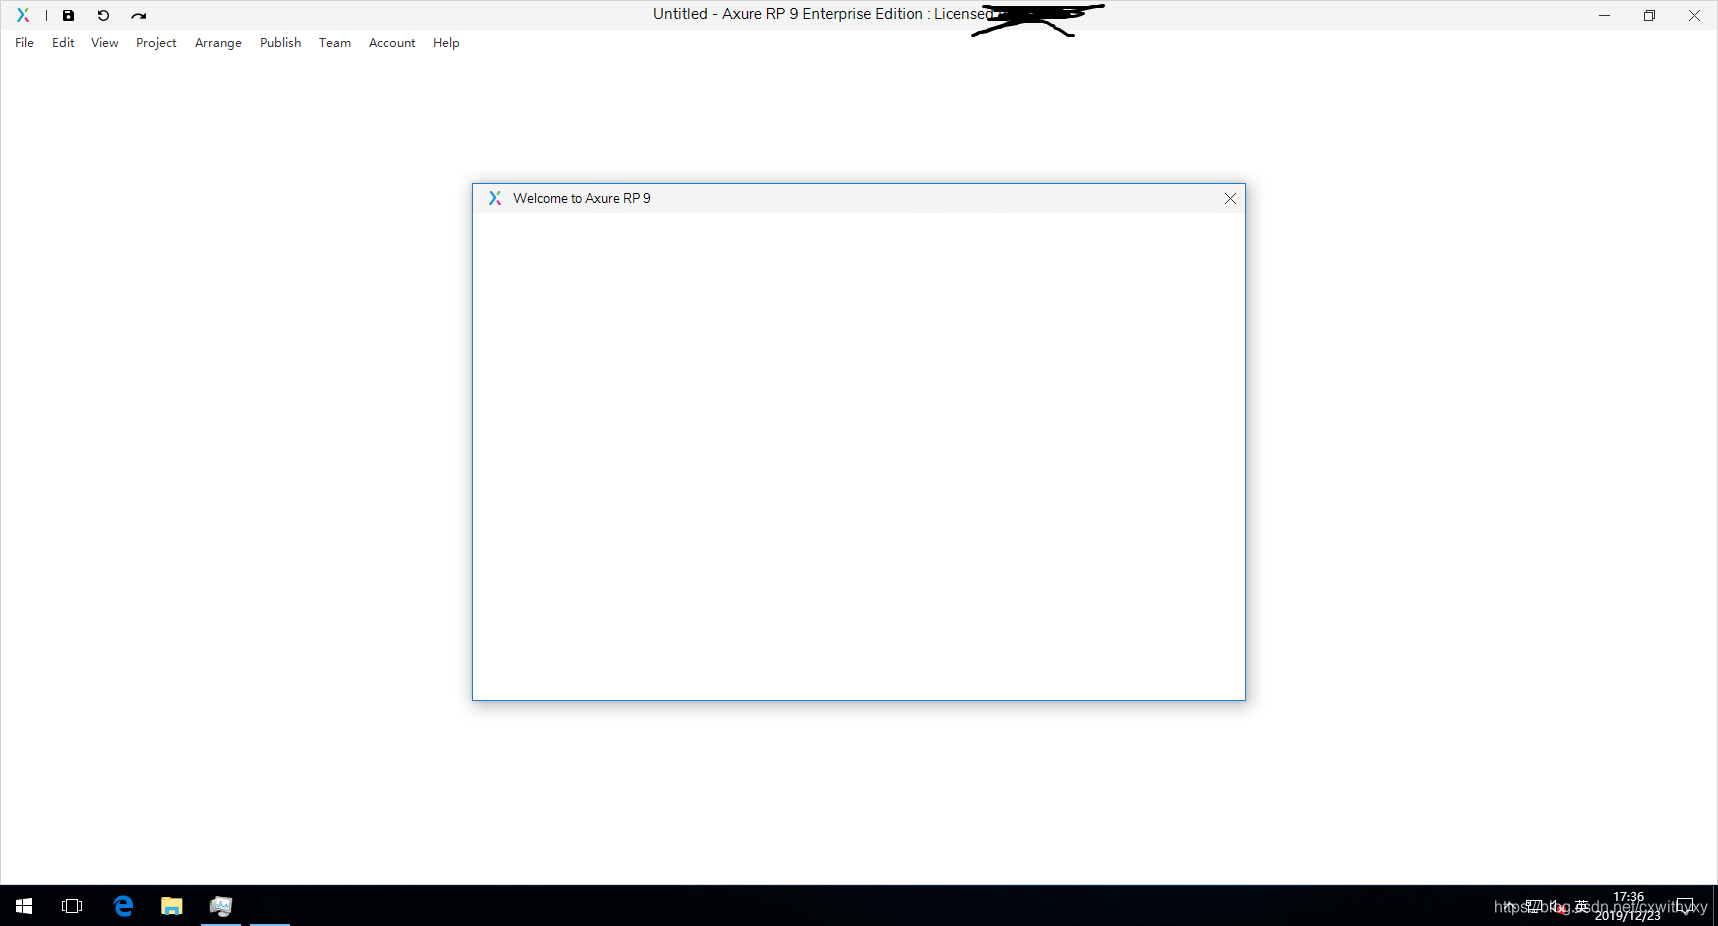The height and width of the screenshot is (926, 1718).
Task: Open the Windows Start menu
Action: 24,906
